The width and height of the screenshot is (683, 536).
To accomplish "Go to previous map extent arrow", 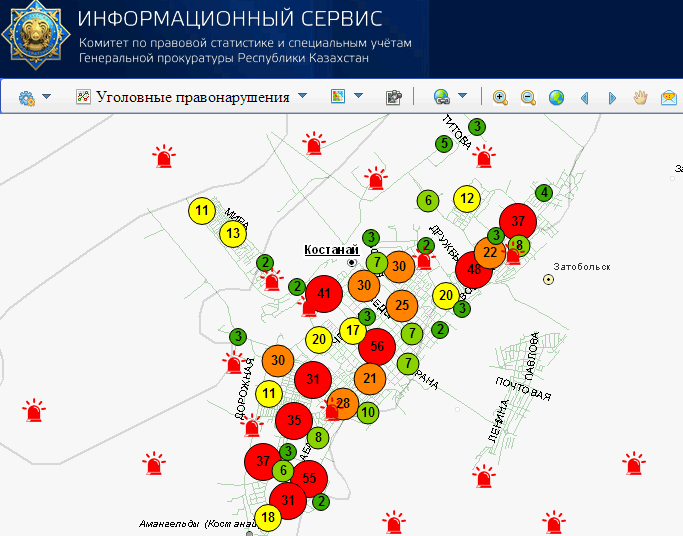I will [585, 98].
